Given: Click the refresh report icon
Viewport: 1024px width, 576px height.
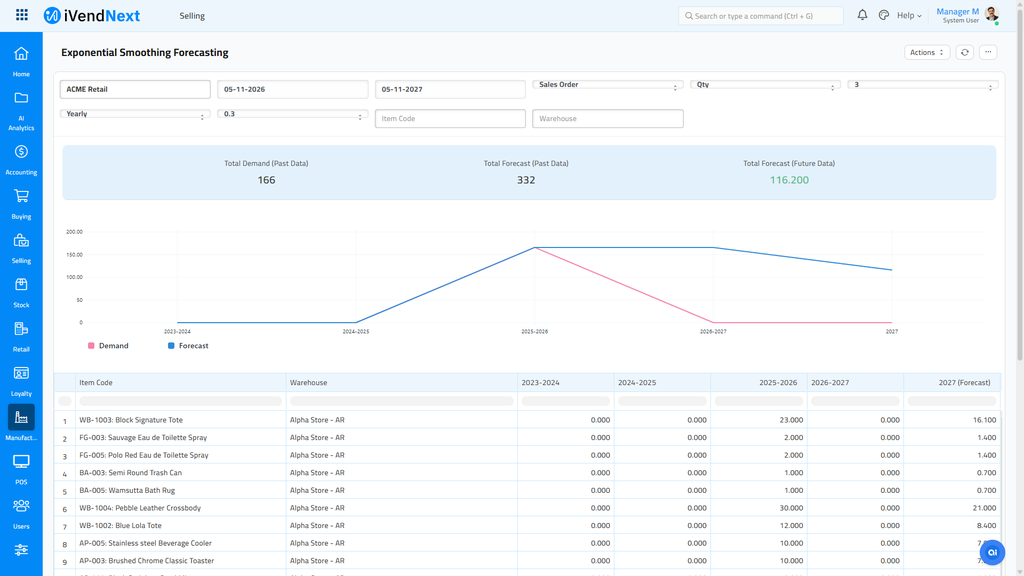Looking at the screenshot, I should click(x=965, y=52).
